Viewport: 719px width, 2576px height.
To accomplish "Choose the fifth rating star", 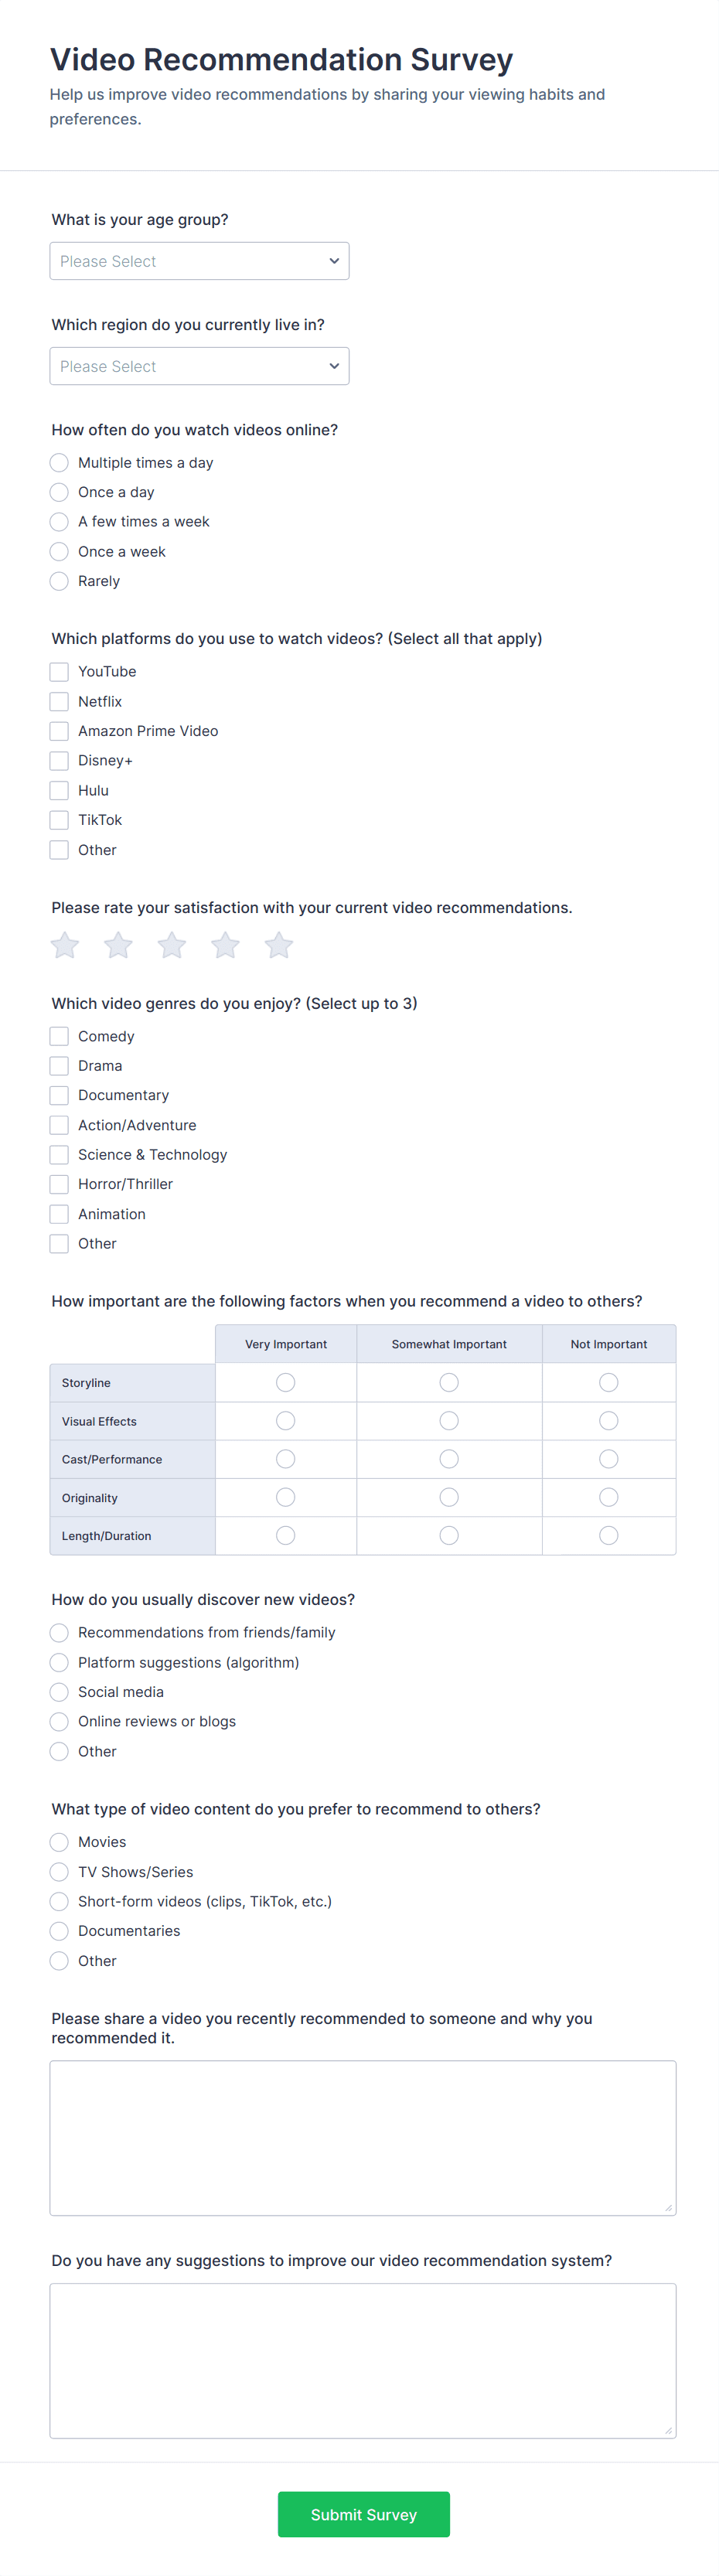I will [x=279, y=945].
